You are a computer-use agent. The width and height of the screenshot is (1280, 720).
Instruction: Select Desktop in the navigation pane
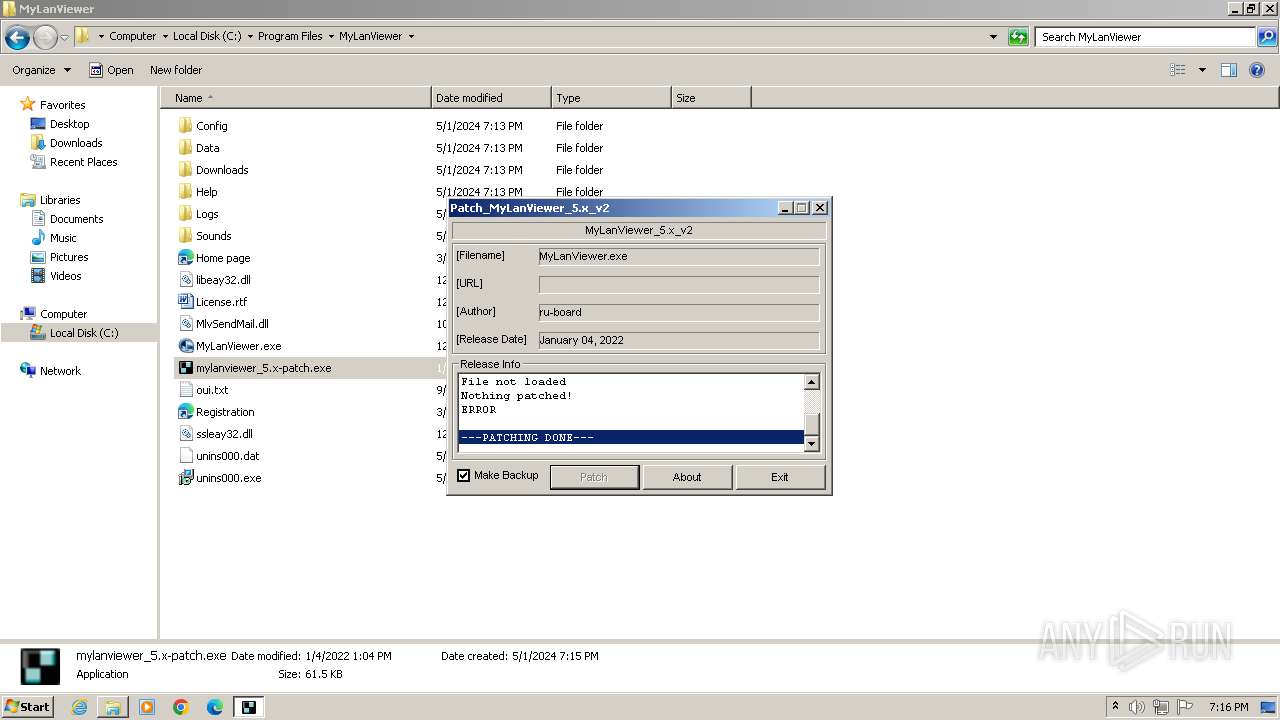click(x=69, y=124)
